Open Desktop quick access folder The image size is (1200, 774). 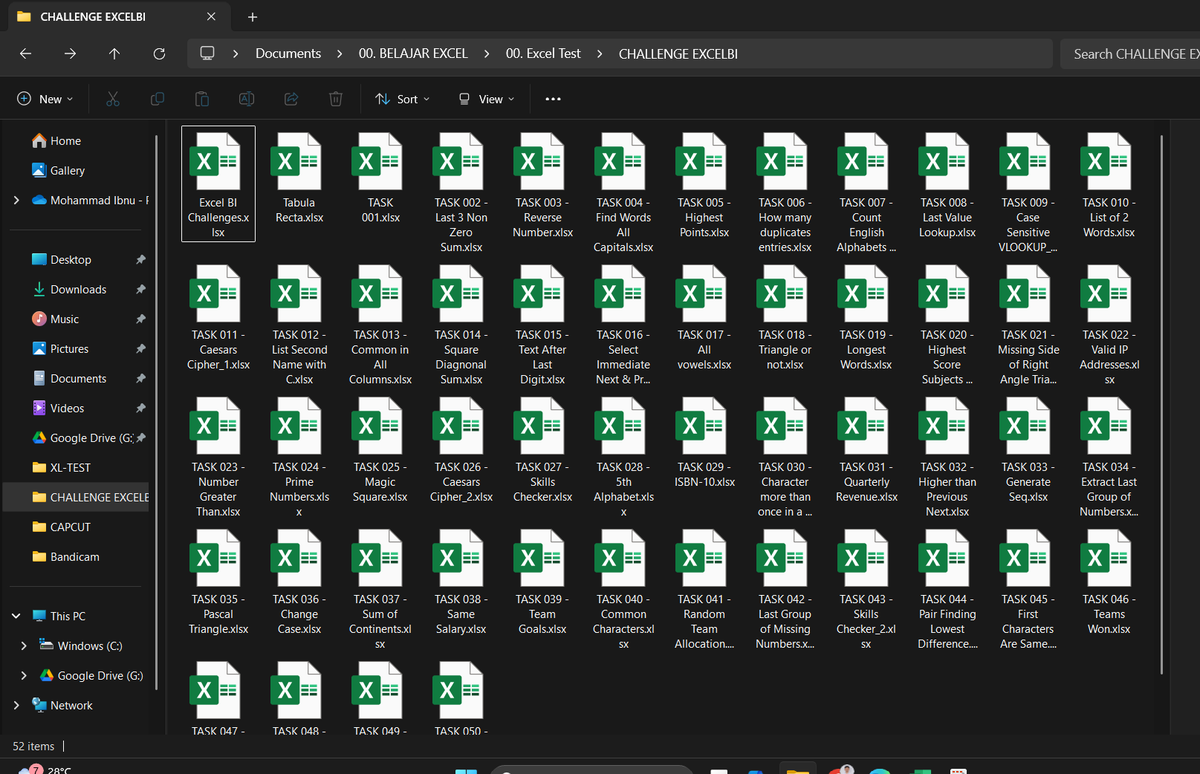tap(70, 260)
